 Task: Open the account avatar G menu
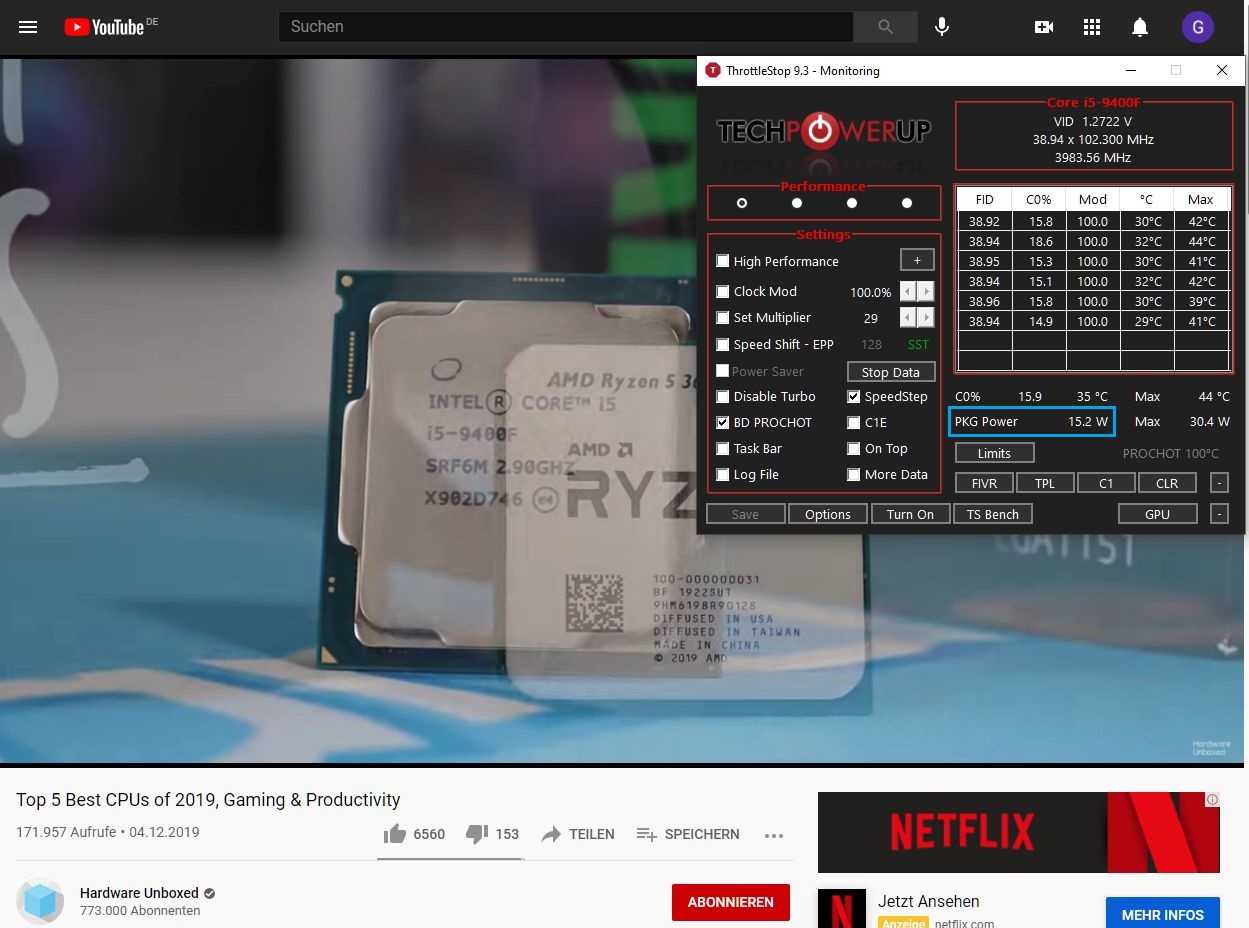[1198, 27]
